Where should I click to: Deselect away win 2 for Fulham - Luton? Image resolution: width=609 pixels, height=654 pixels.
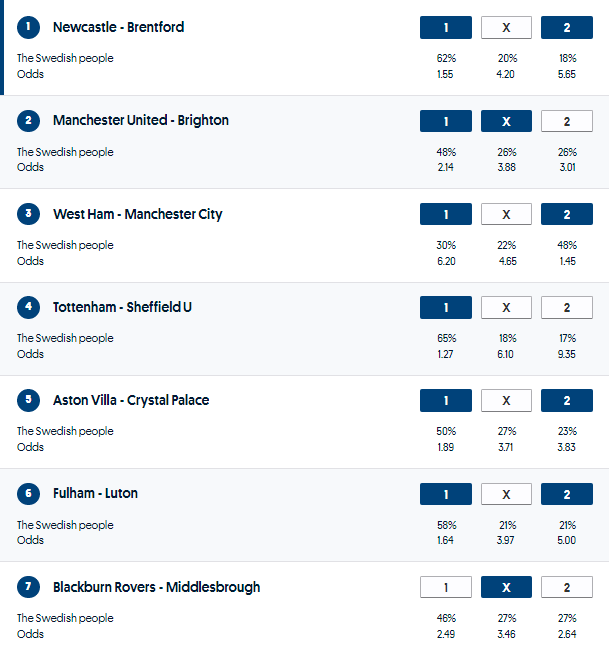[x=567, y=494]
